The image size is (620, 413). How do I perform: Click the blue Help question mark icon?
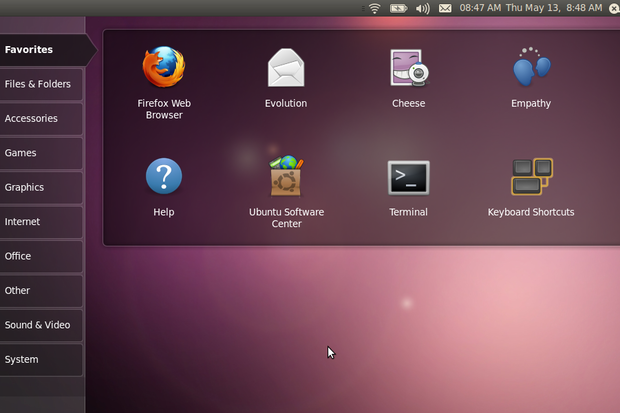164,176
